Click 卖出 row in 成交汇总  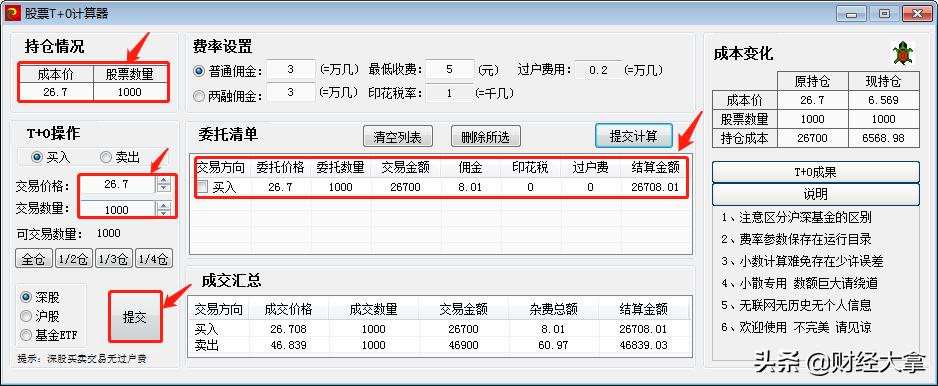[x=439, y=345]
